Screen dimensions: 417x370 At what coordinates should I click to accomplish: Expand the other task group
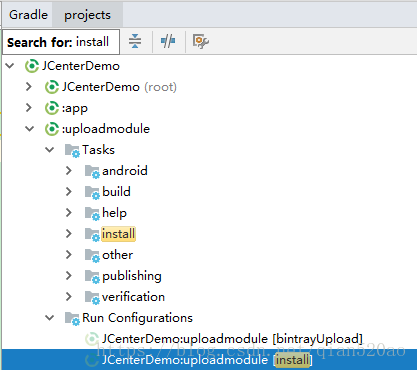pos(69,255)
